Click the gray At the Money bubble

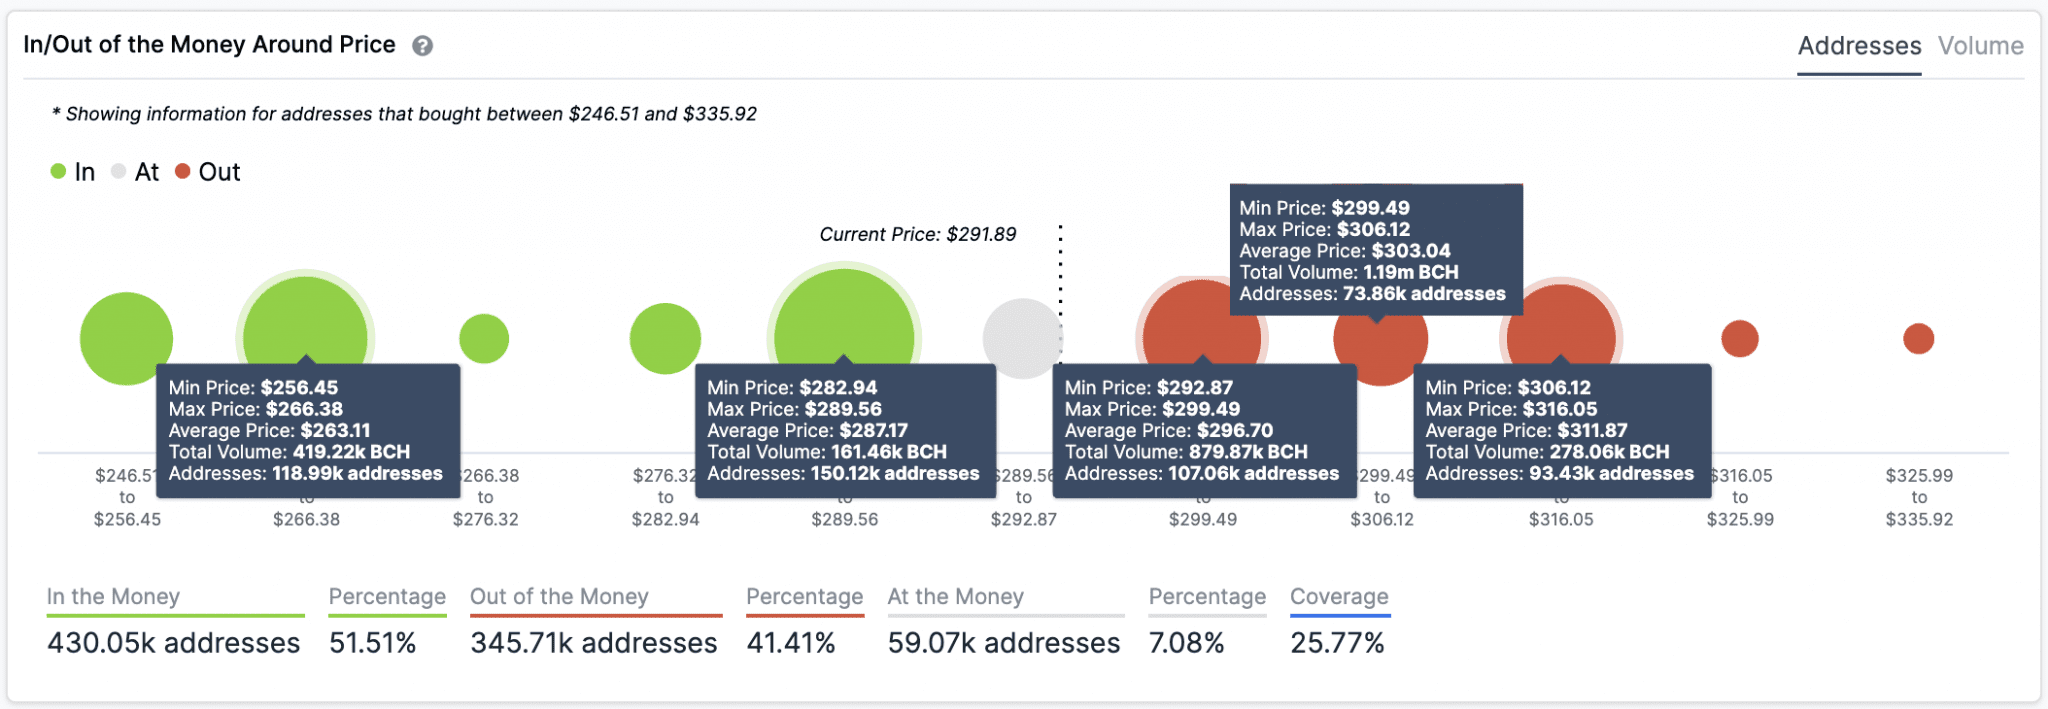point(1020,339)
